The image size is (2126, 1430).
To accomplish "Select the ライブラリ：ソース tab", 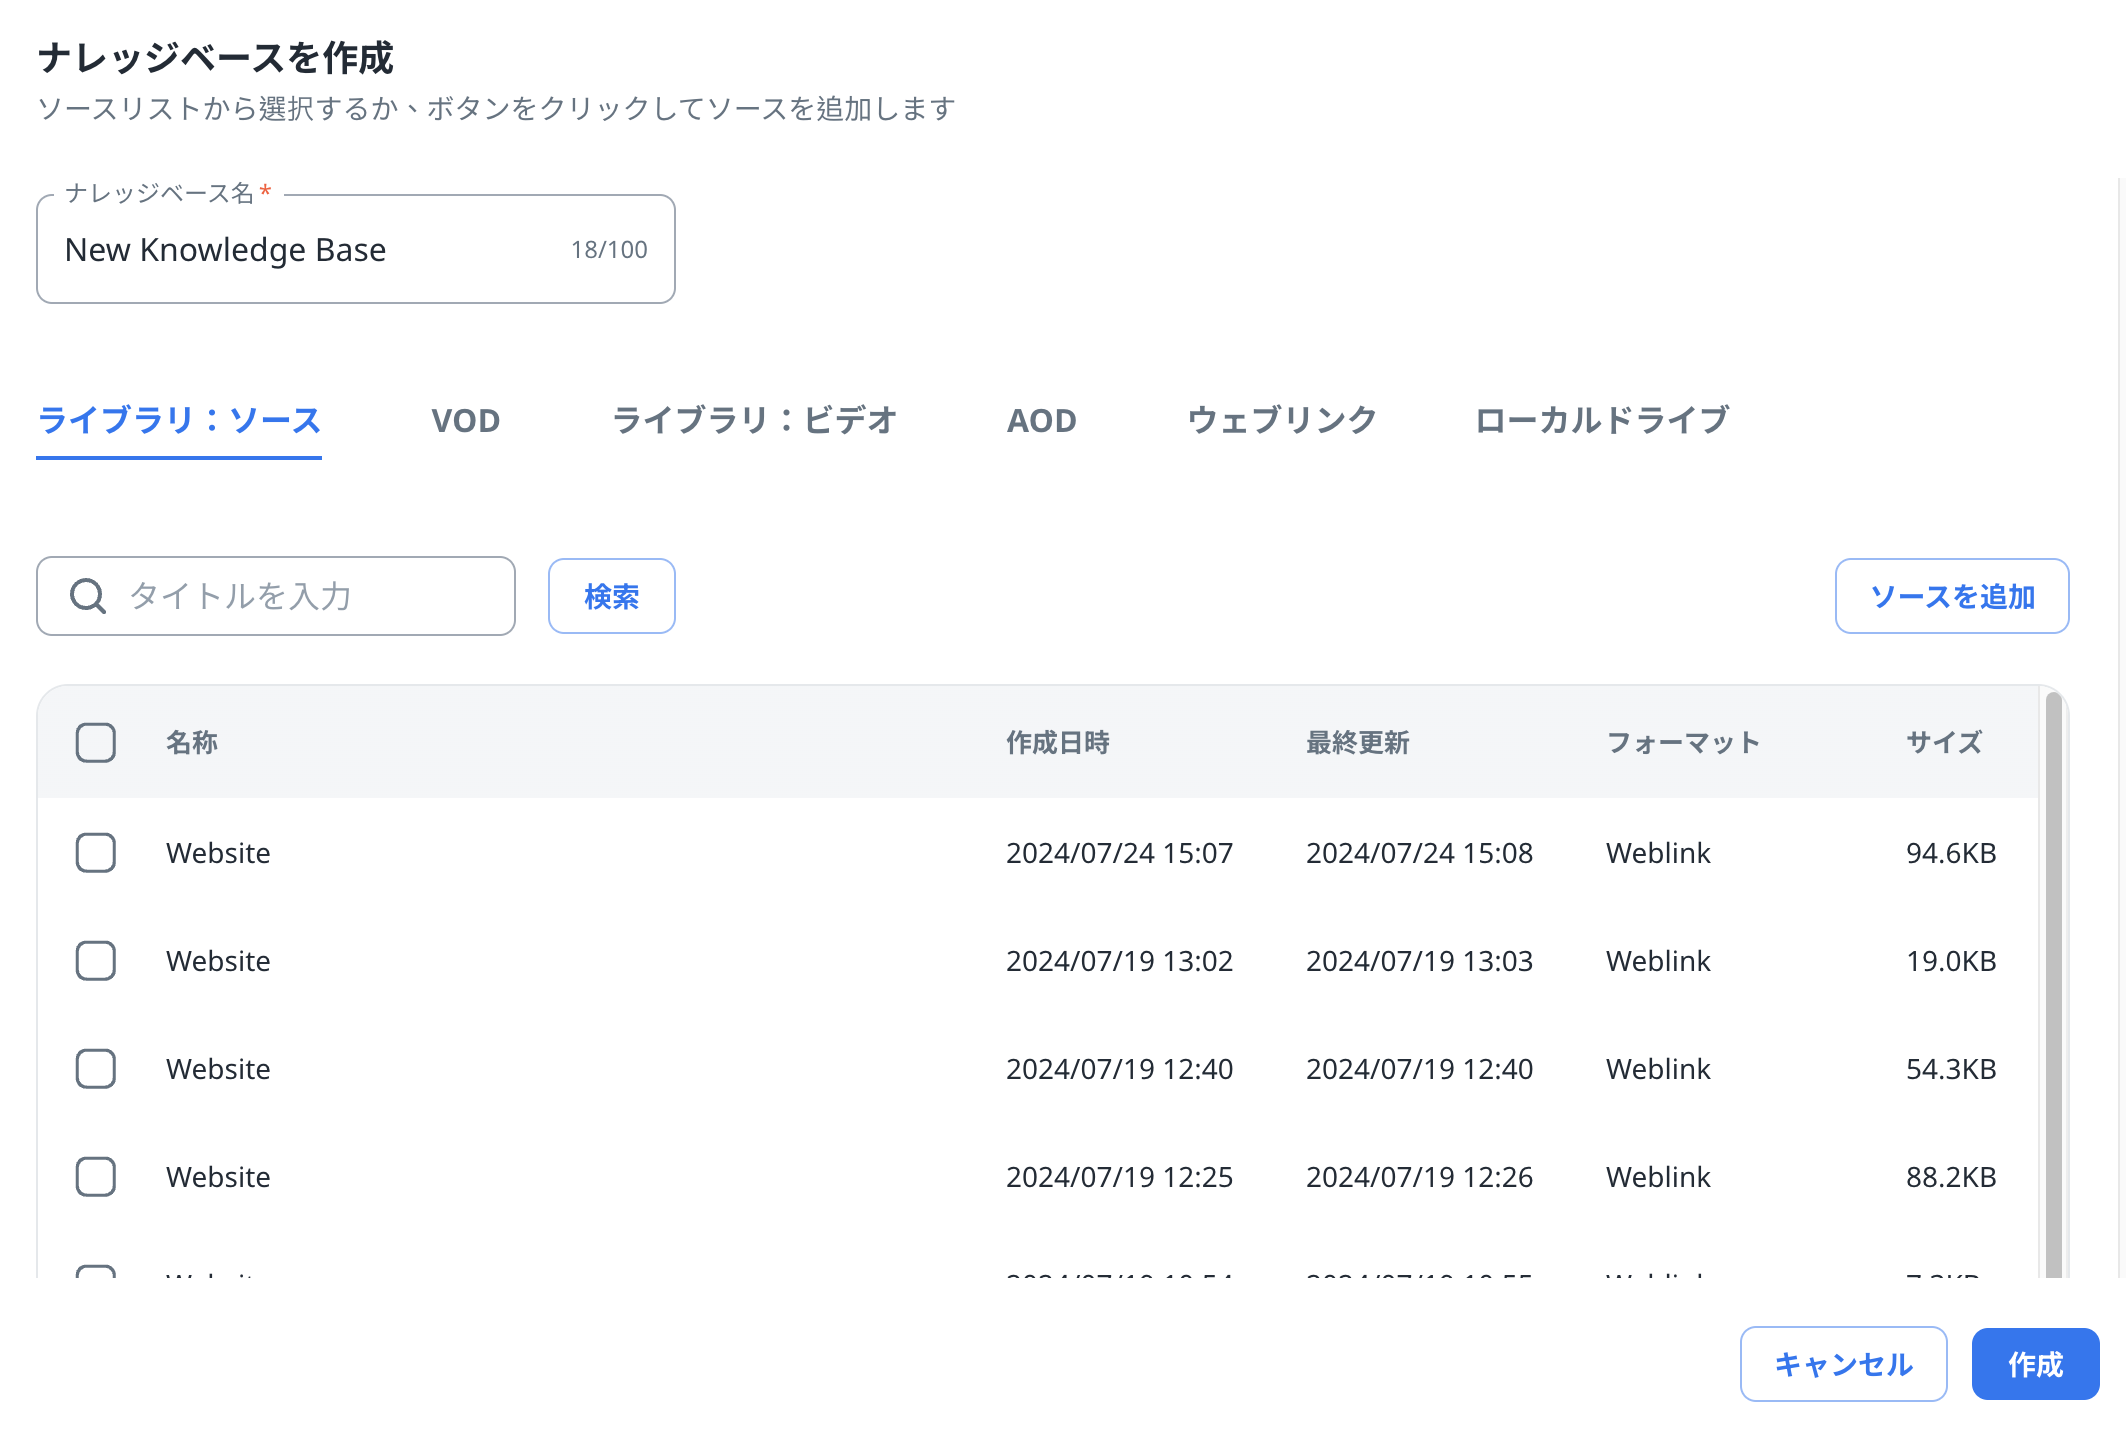I will tap(178, 420).
